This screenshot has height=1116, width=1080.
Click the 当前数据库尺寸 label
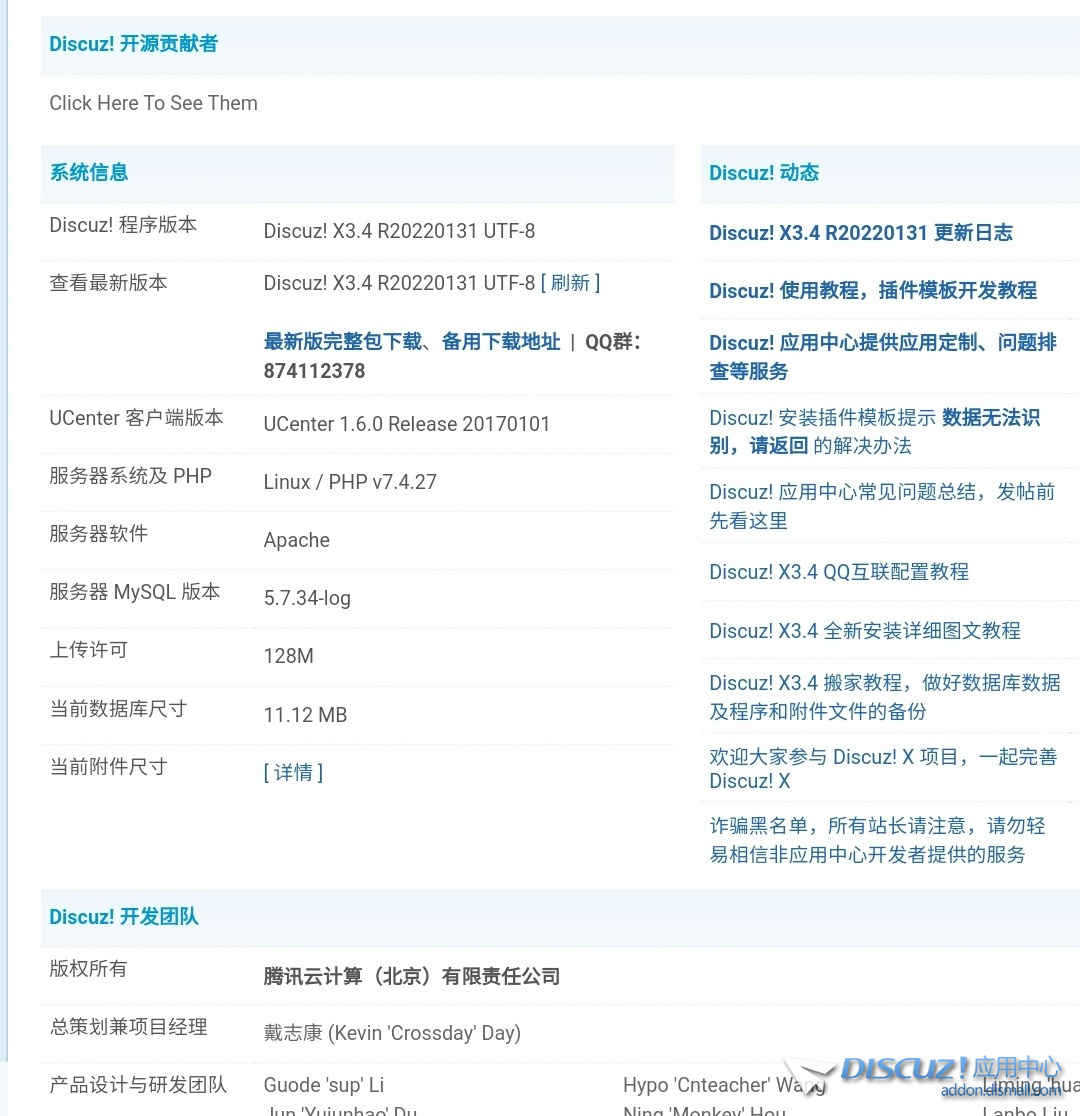pos(118,708)
